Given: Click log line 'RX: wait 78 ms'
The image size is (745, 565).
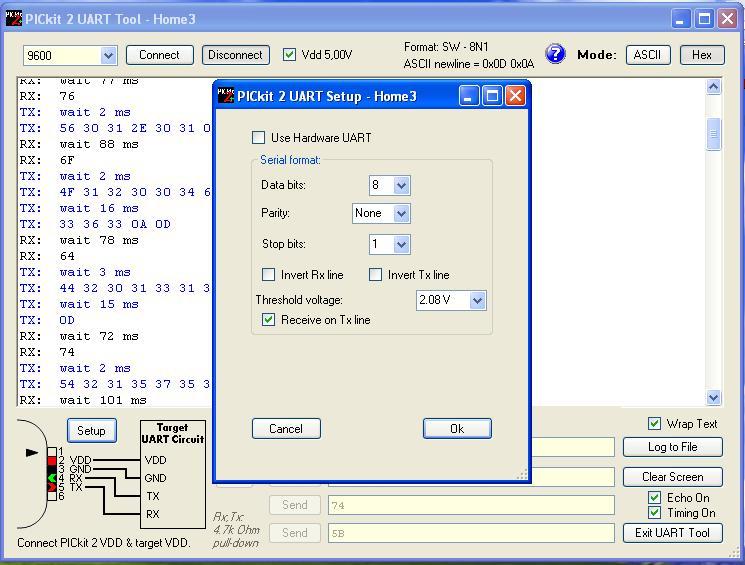Looking at the screenshot, I should 79,240.
